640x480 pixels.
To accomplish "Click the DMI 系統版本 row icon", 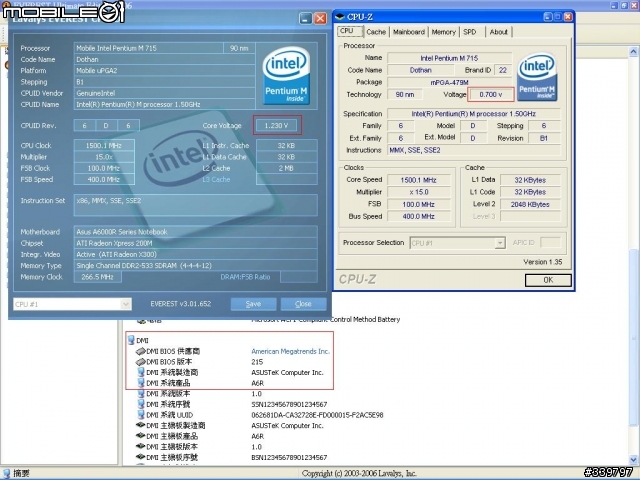I will tap(141, 393).
